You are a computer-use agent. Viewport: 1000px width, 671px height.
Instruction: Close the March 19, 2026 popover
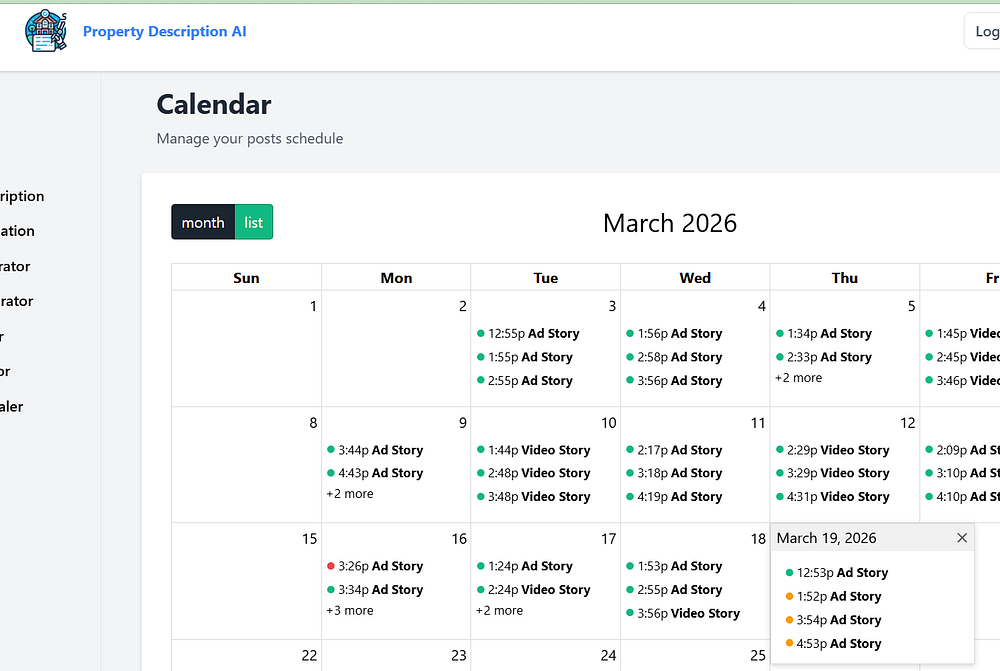962,538
